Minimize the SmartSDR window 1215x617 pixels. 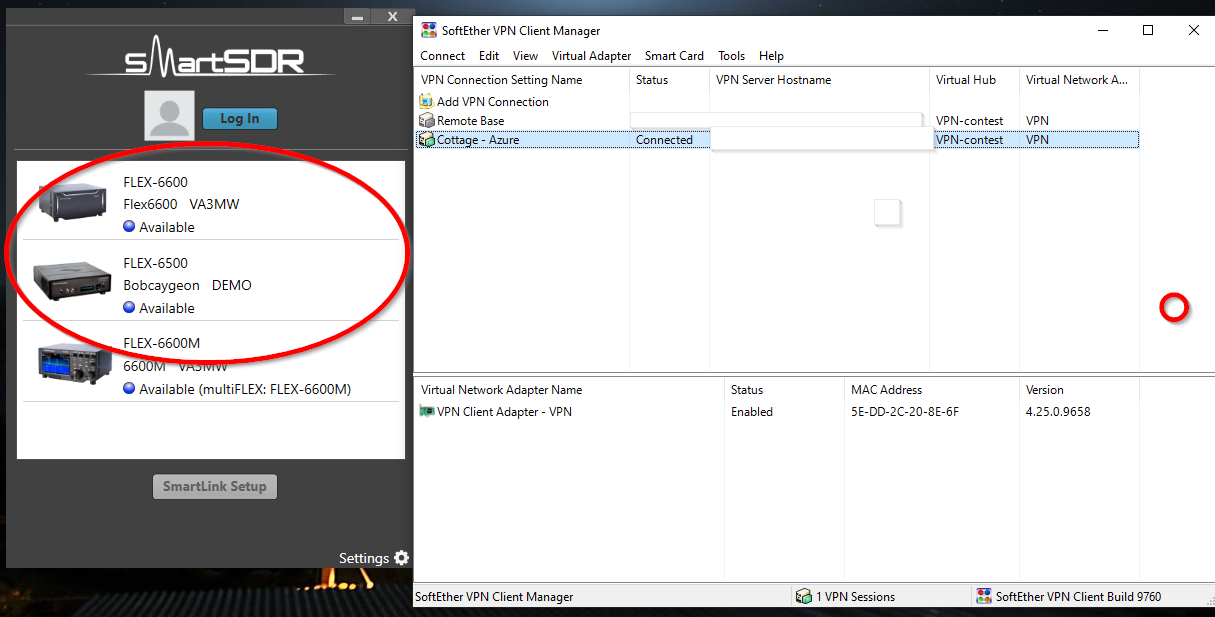(x=358, y=17)
